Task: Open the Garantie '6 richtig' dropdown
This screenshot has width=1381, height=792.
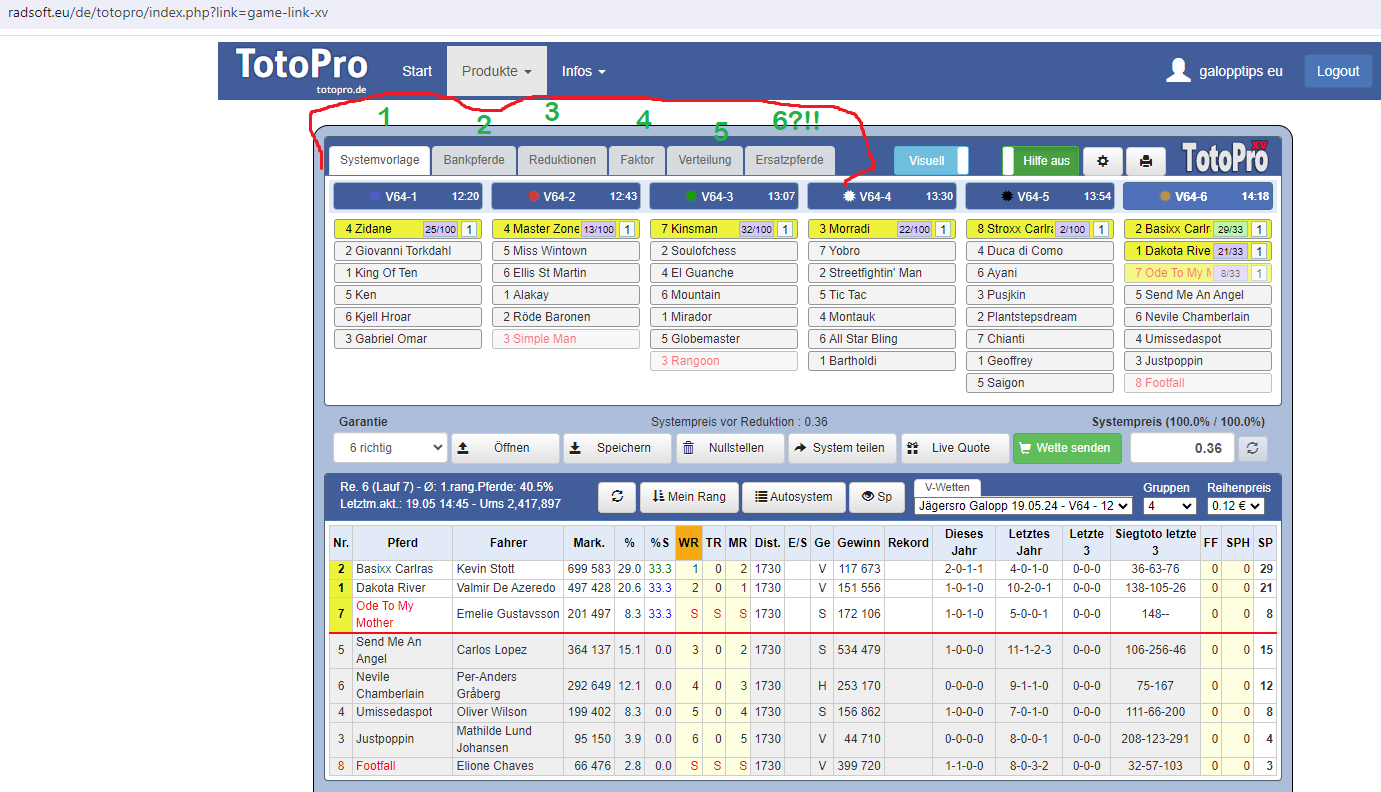Action: point(390,448)
